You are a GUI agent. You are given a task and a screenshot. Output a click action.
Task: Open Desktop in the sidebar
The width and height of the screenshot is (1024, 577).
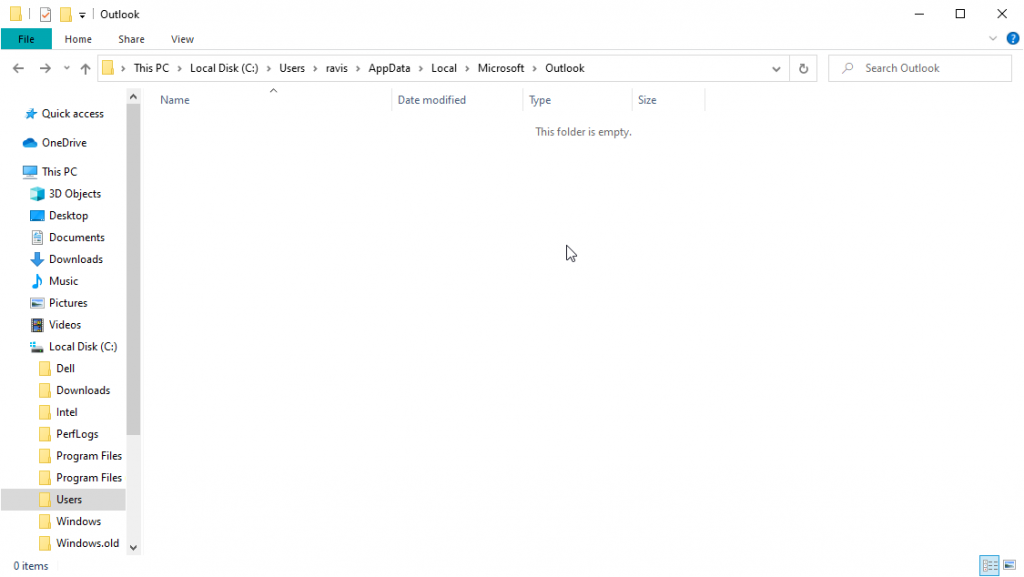68,215
